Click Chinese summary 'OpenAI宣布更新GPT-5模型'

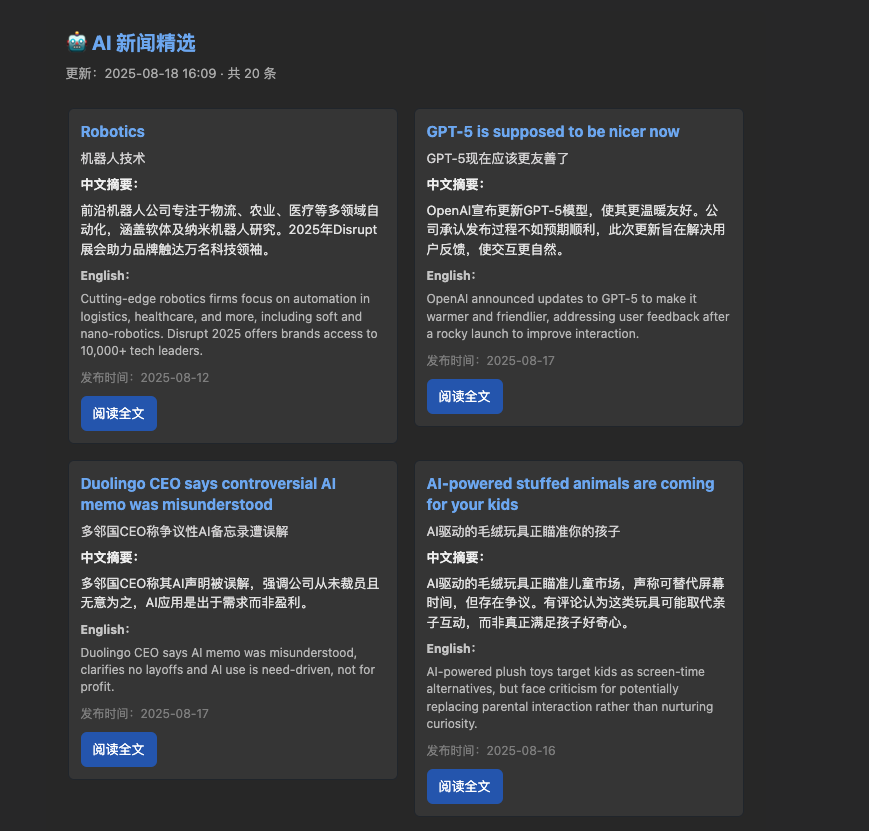click(x=575, y=230)
